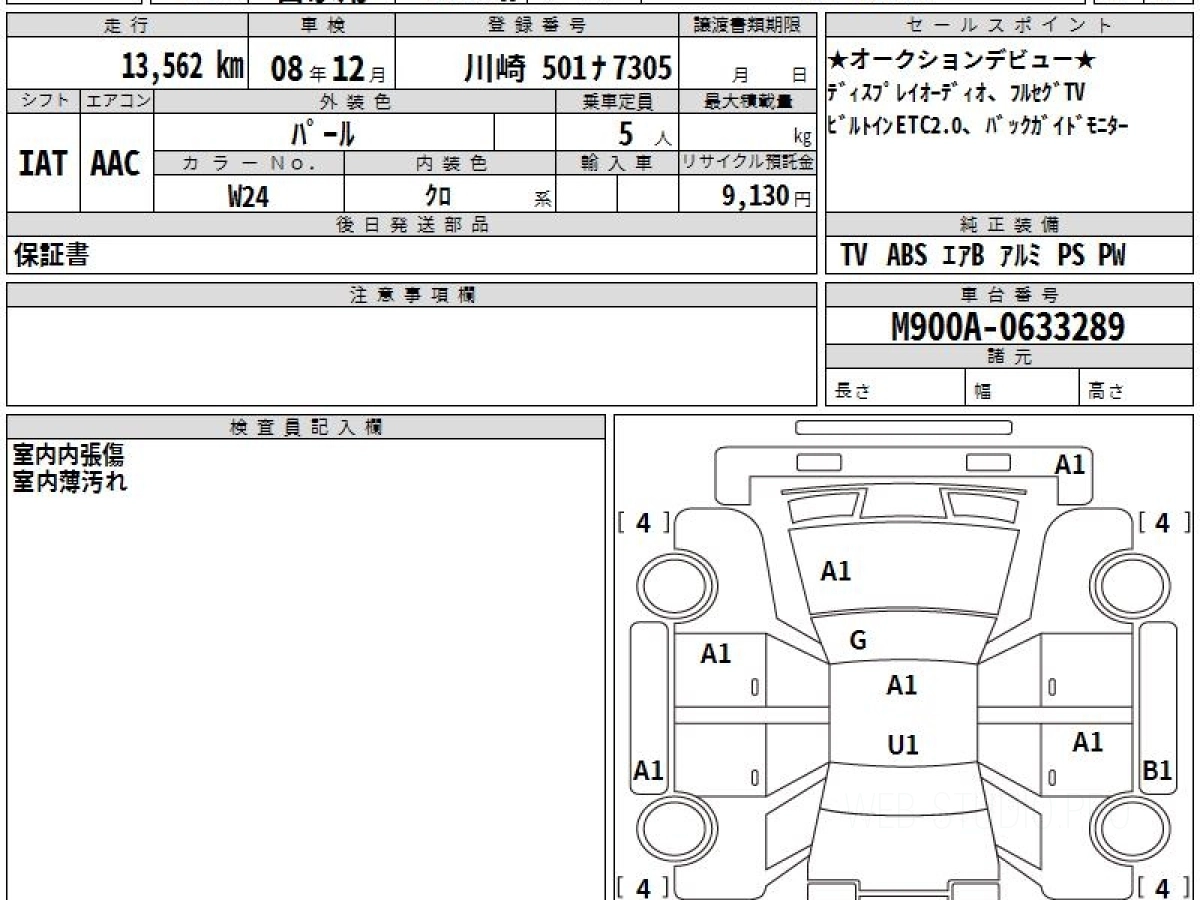Select inspector note 室内内張傷
The height and width of the screenshot is (900, 1200).
pos(69,456)
